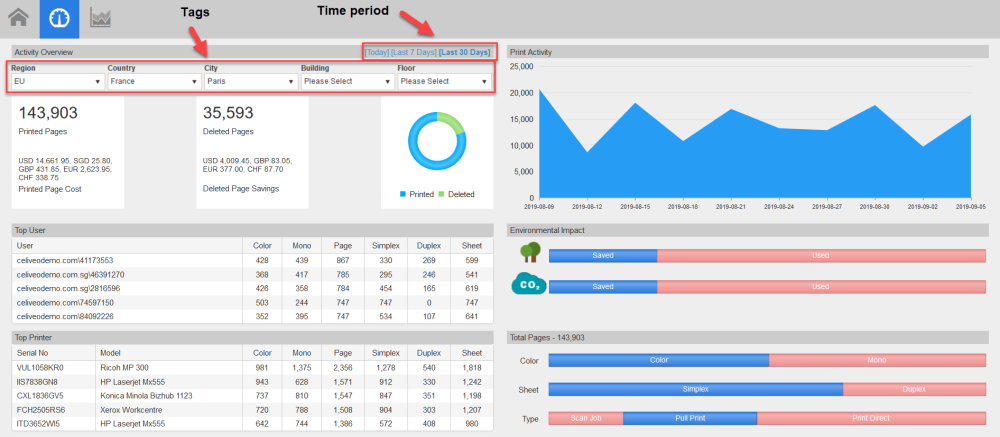Click the Simplex bar segment
The image size is (1000, 437).
[x=696, y=389]
